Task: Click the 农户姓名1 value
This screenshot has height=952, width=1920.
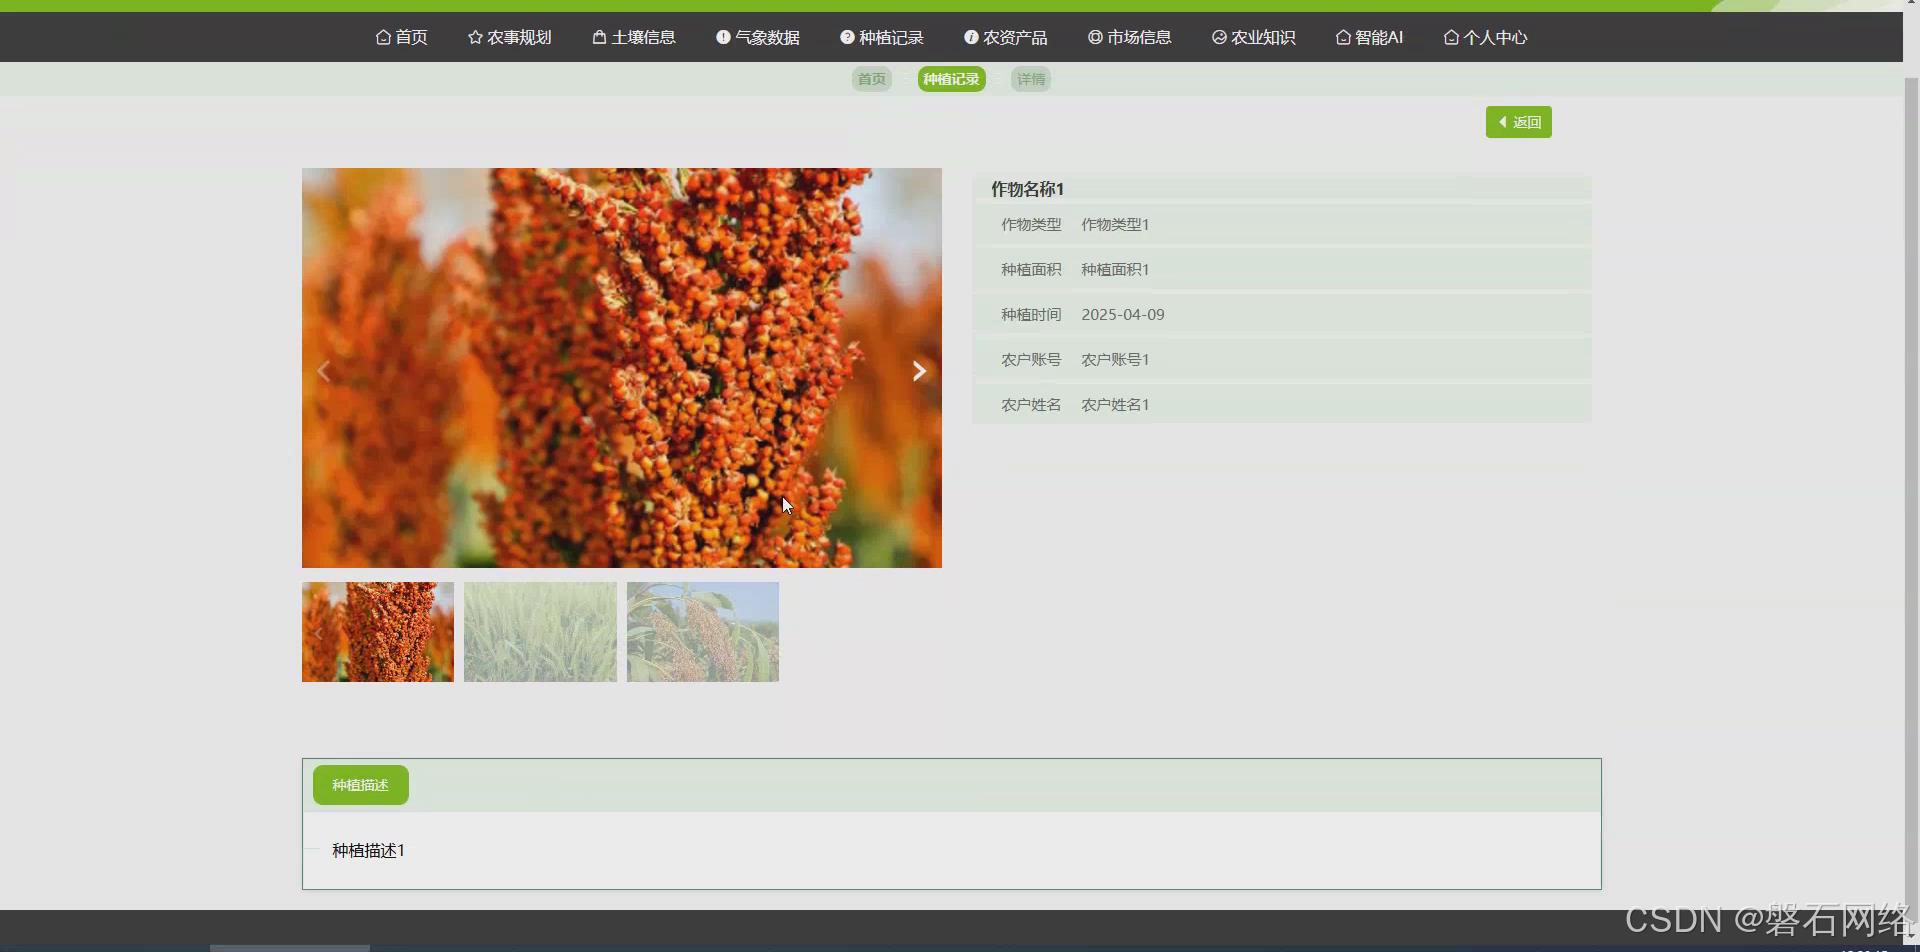Action: (x=1115, y=405)
